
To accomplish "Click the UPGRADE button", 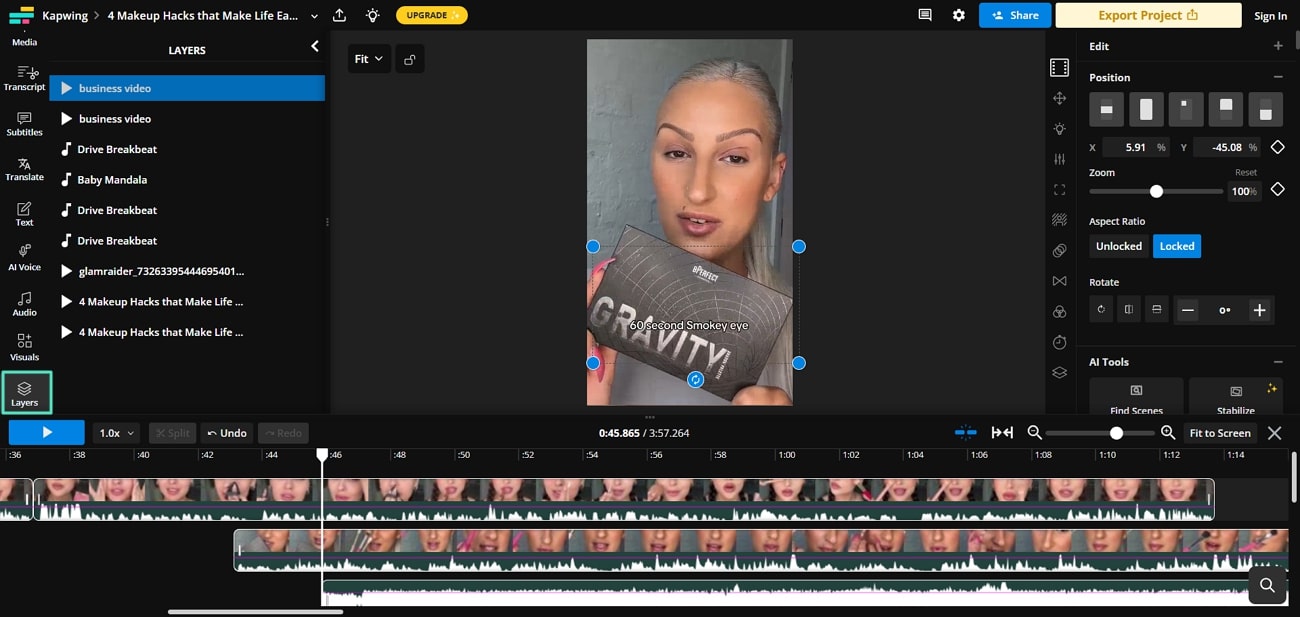I will (431, 16).
